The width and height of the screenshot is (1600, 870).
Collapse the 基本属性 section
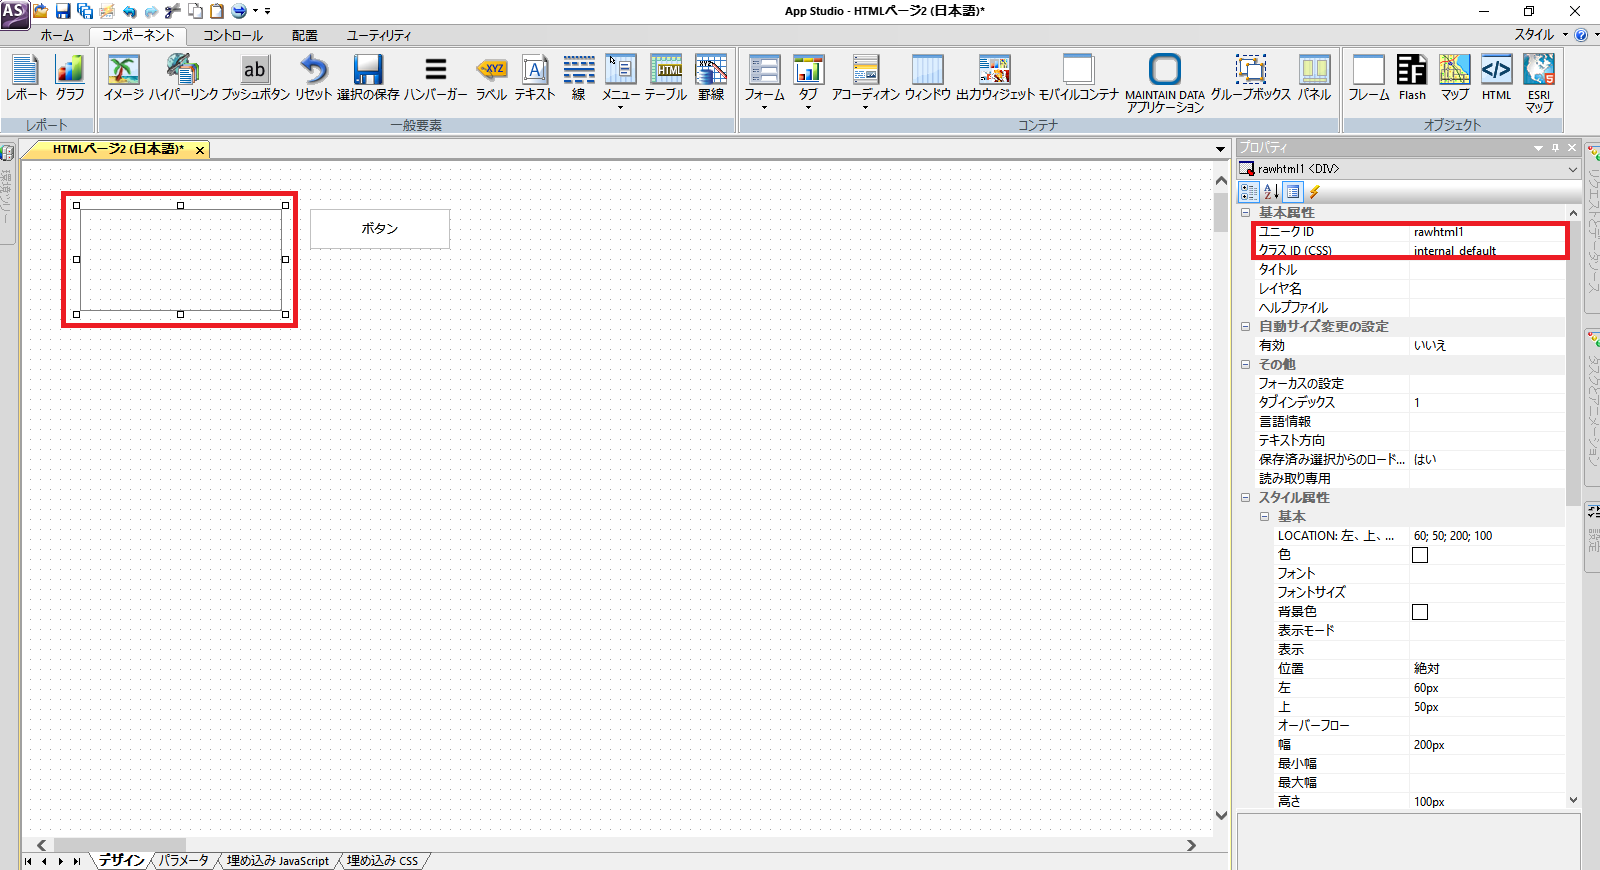click(x=1246, y=212)
